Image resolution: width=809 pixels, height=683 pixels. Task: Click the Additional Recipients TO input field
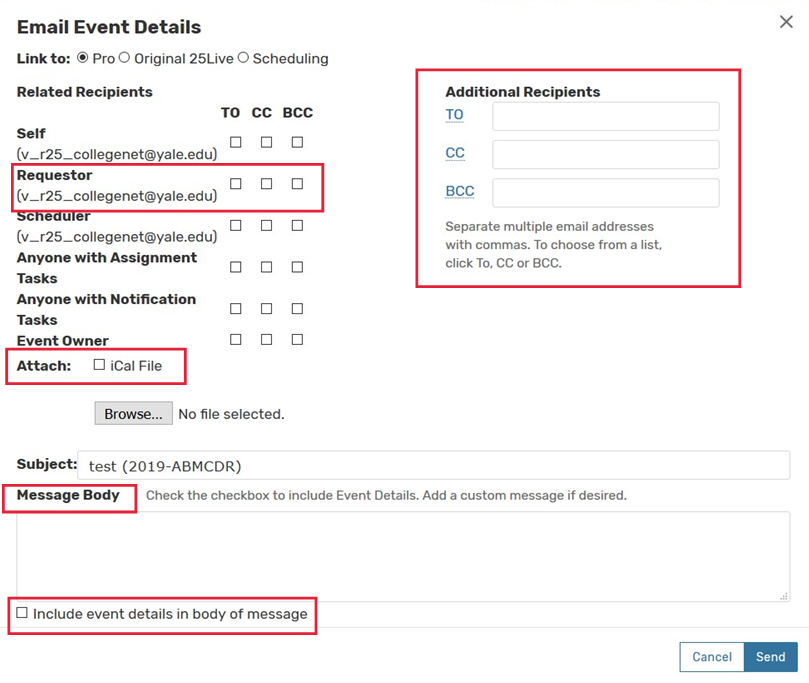click(605, 116)
